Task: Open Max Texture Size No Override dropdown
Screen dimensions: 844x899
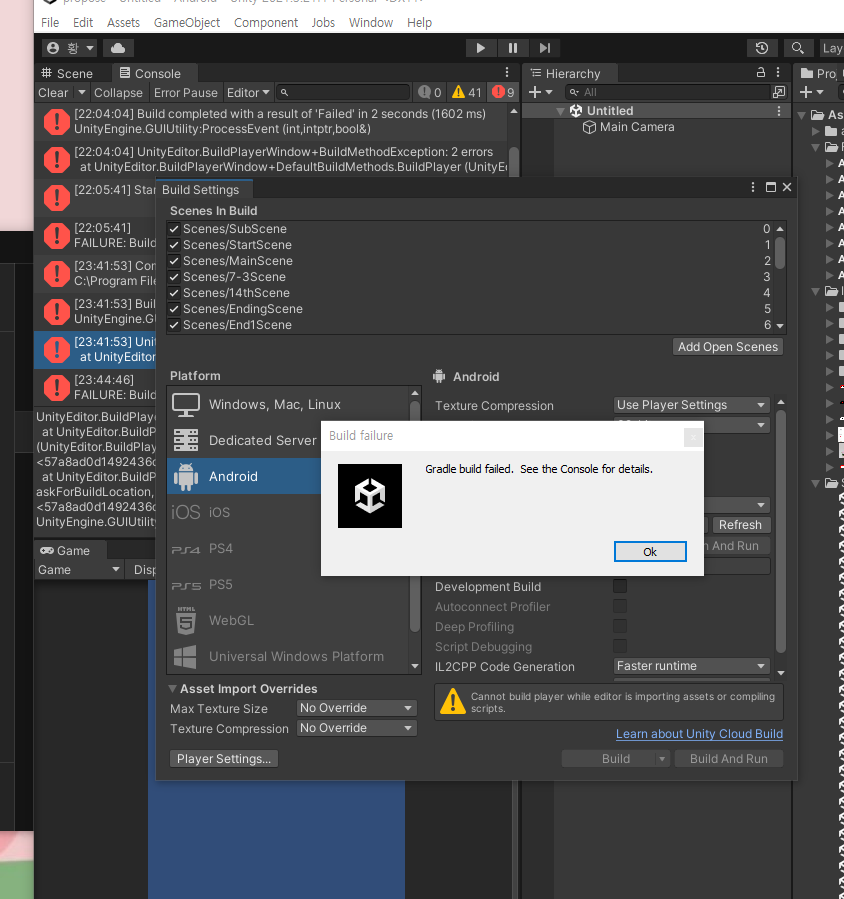Action: (x=356, y=708)
